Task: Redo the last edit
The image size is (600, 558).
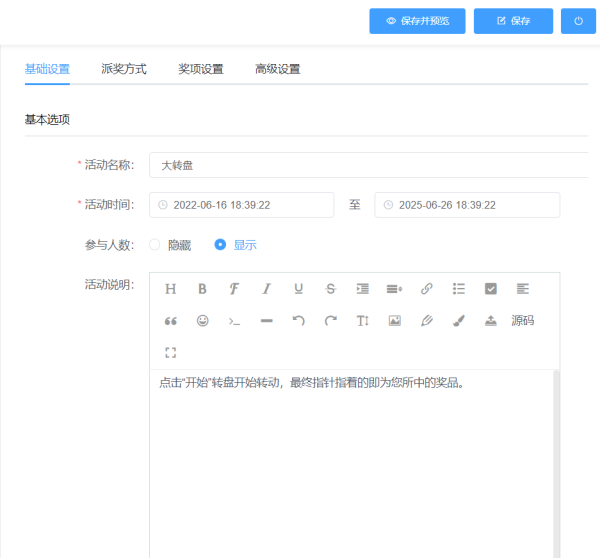Action: tap(331, 321)
